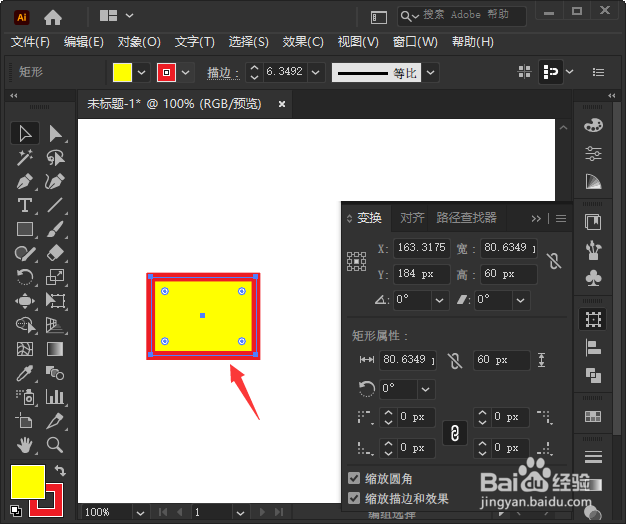Switch to the 对齐 tab
The image size is (626, 524).
click(x=412, y=218)
